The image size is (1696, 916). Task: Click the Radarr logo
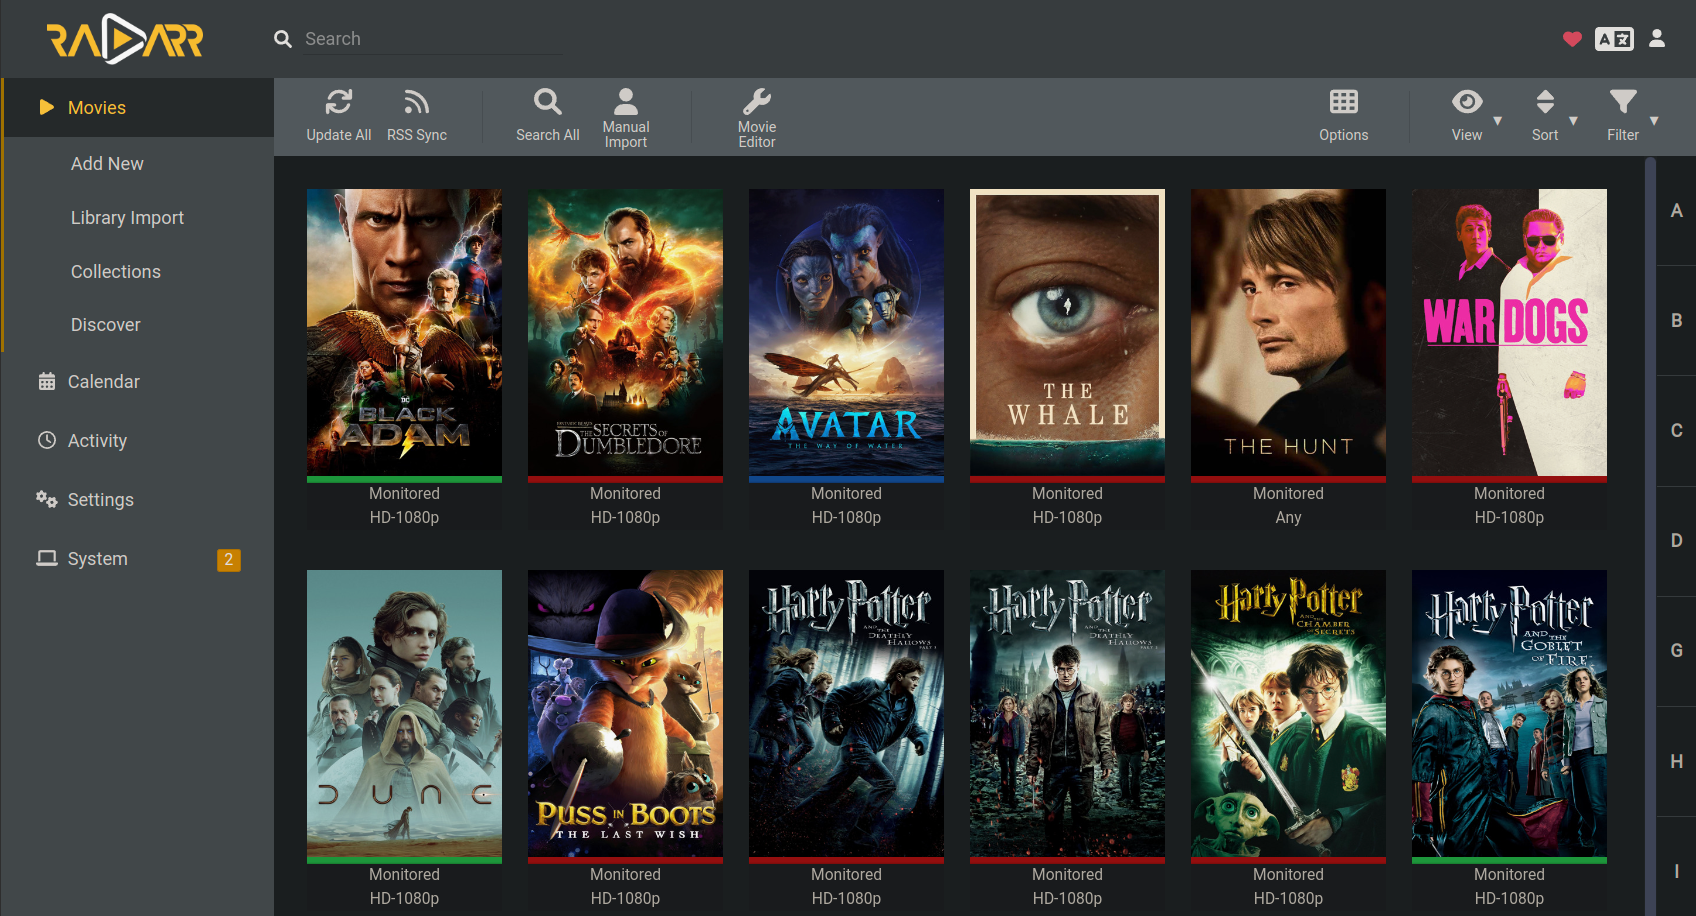coord(125,39)
